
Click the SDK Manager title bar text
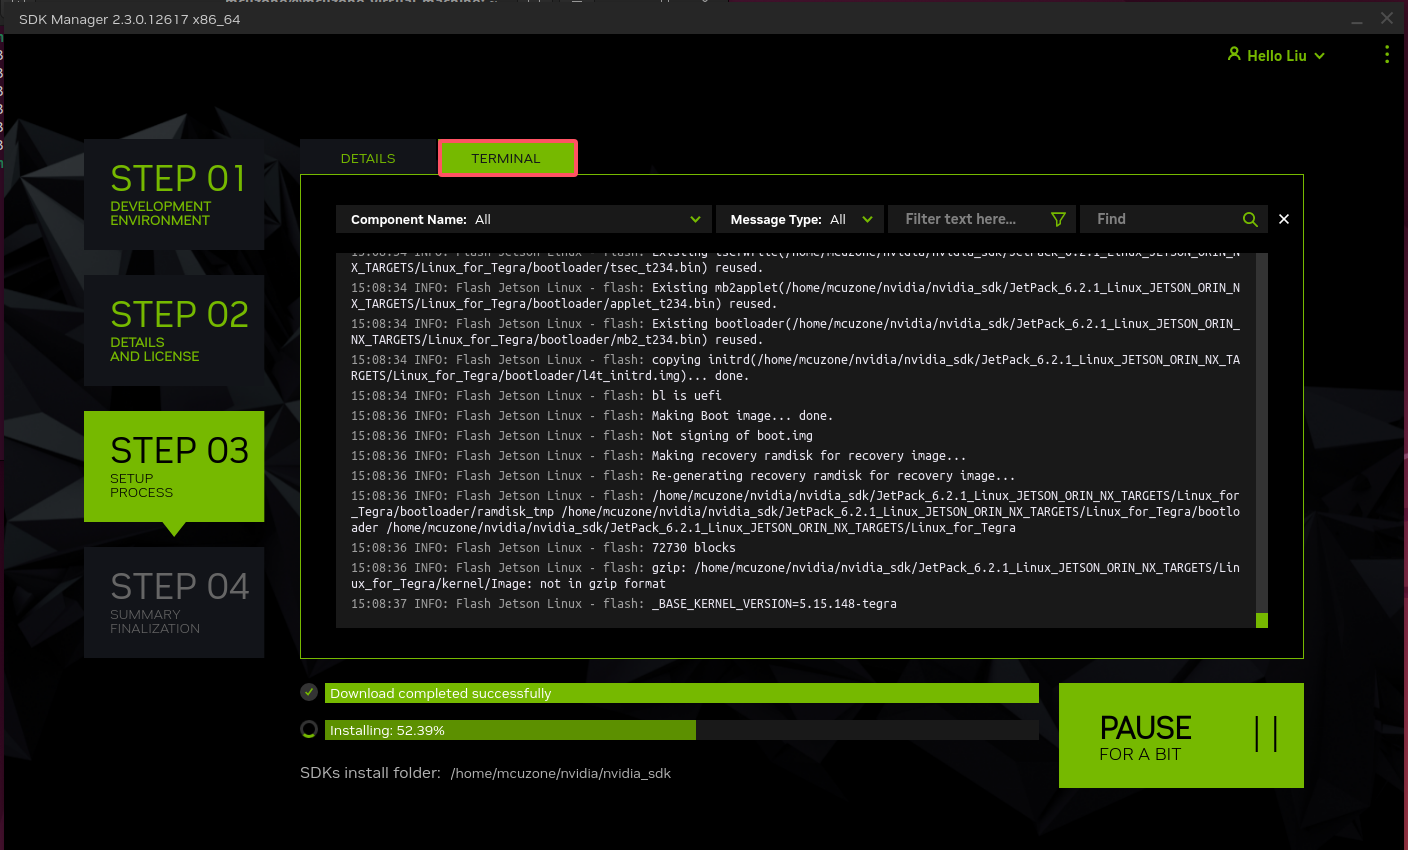130,19
